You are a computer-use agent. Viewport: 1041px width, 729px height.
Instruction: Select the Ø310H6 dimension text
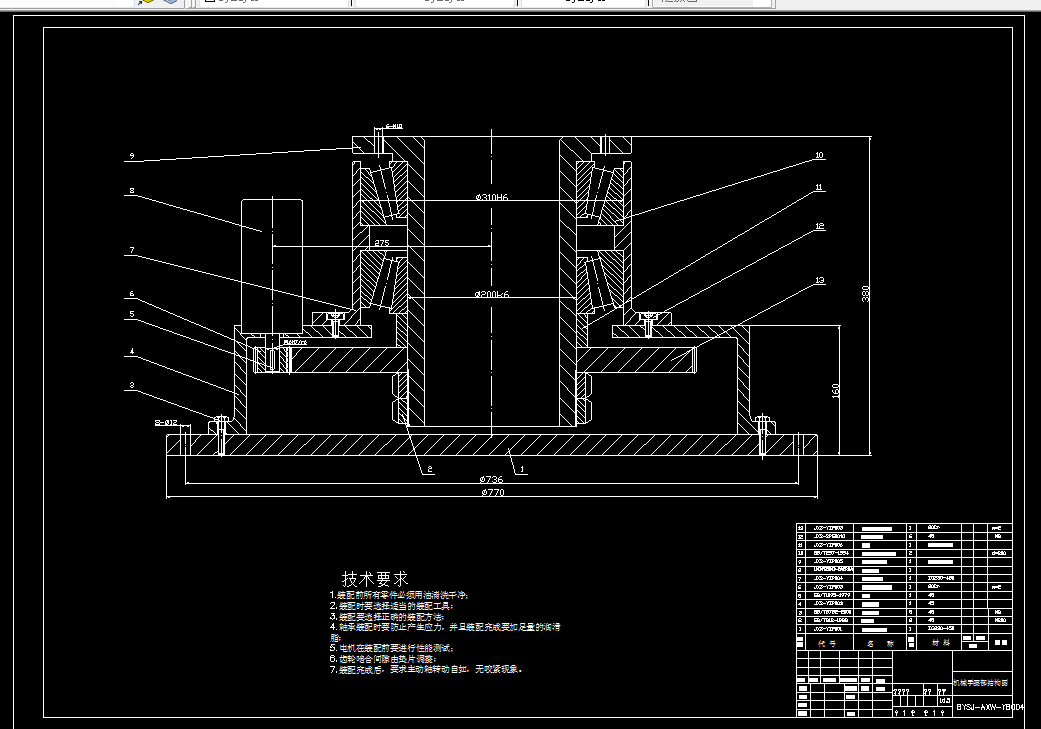491,197
